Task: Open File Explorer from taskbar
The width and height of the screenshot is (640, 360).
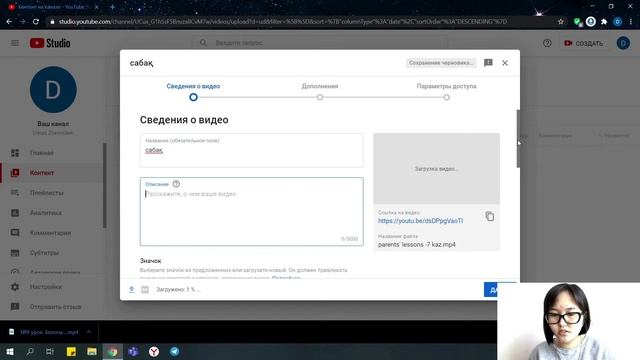Action: pyautogui.click(x=92, y=351)
